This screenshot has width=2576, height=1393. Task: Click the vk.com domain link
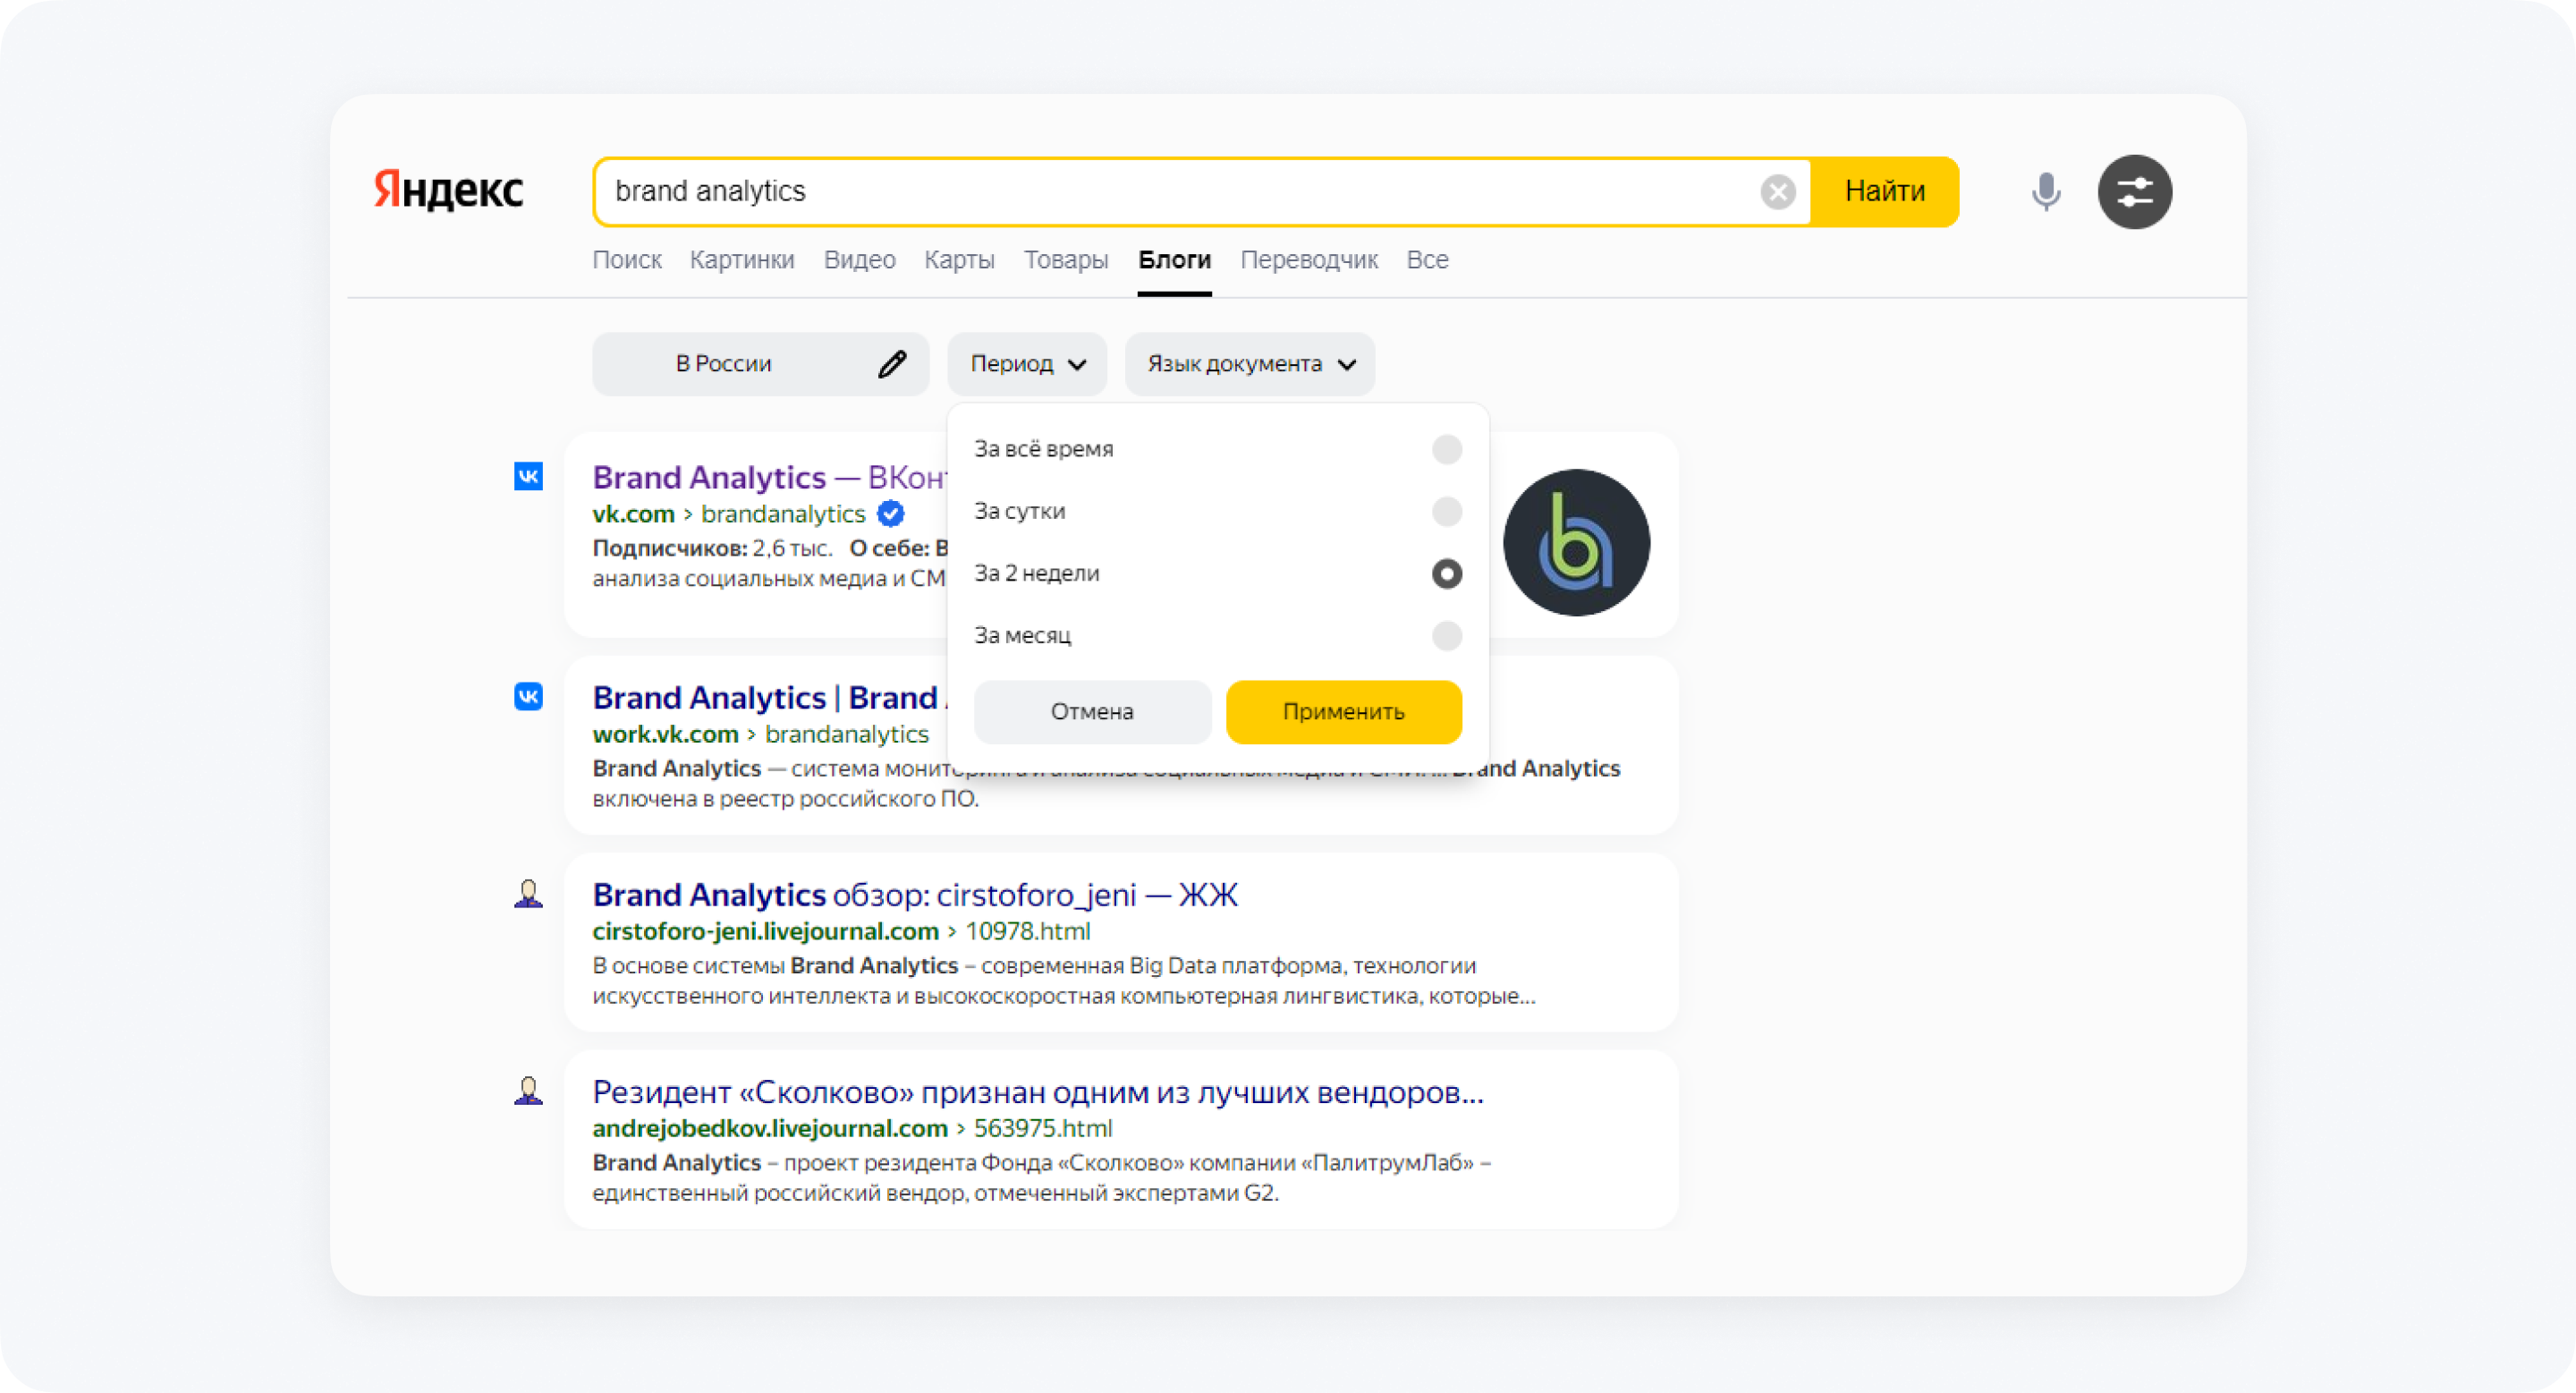[634, 514]
